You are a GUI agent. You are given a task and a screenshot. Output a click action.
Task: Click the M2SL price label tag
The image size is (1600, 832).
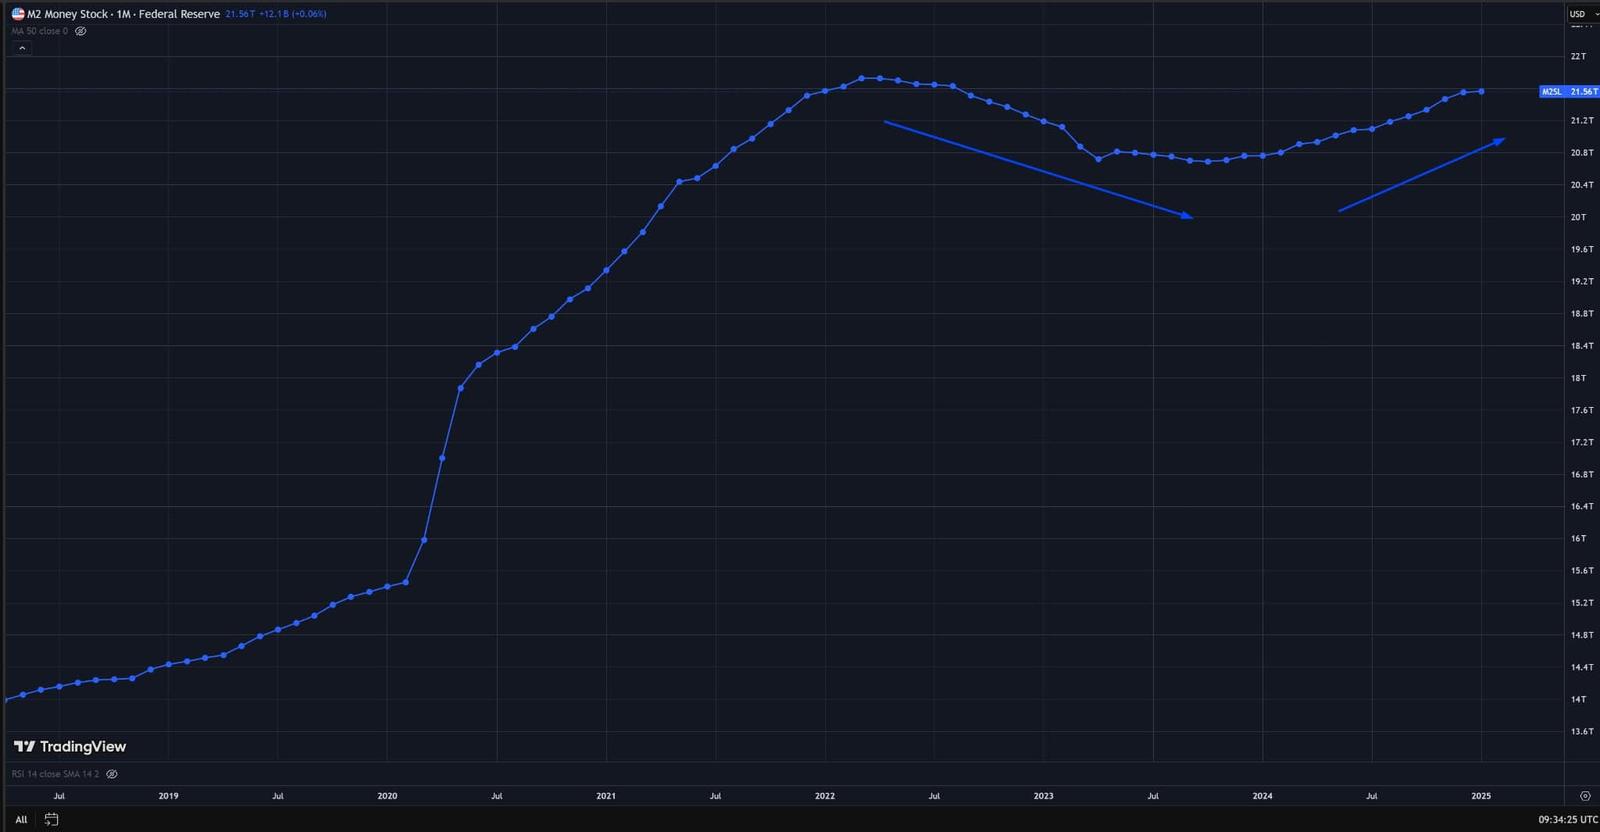pyautogui.click(x=1568, y=92)
